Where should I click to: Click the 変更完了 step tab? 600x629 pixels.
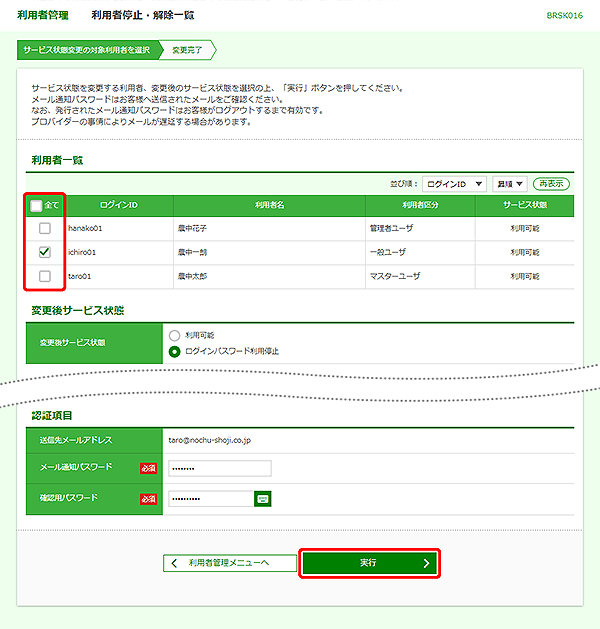[187, 50]
